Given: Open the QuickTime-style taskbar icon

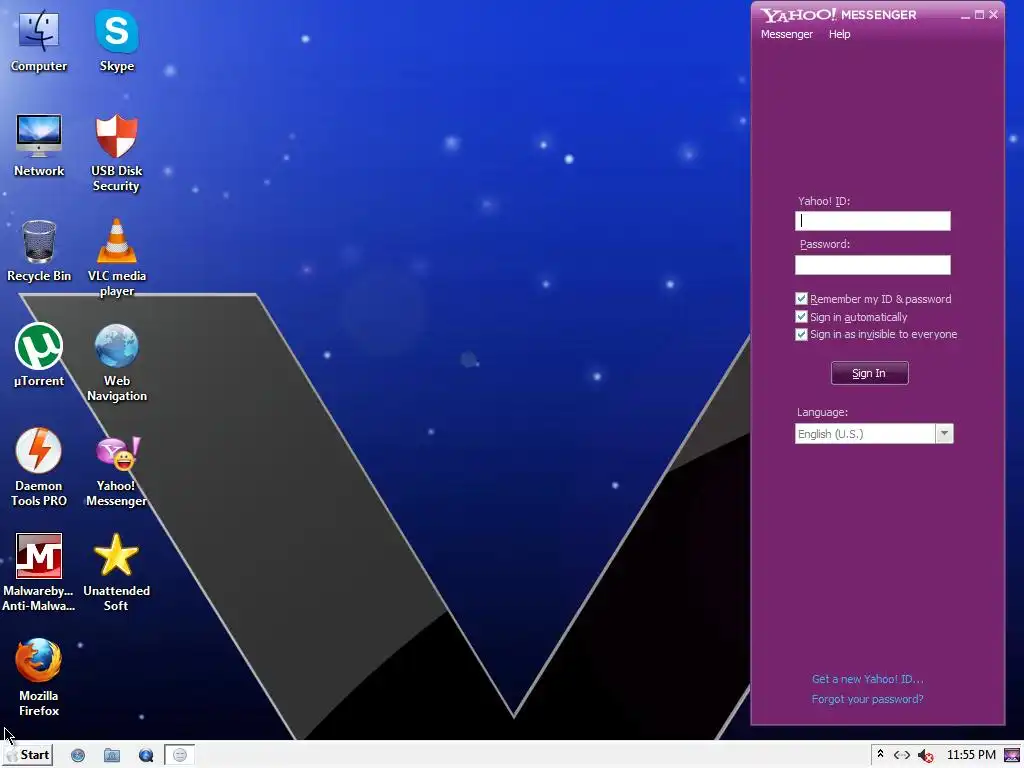Looking at the screenshot, I should (146, 756).
